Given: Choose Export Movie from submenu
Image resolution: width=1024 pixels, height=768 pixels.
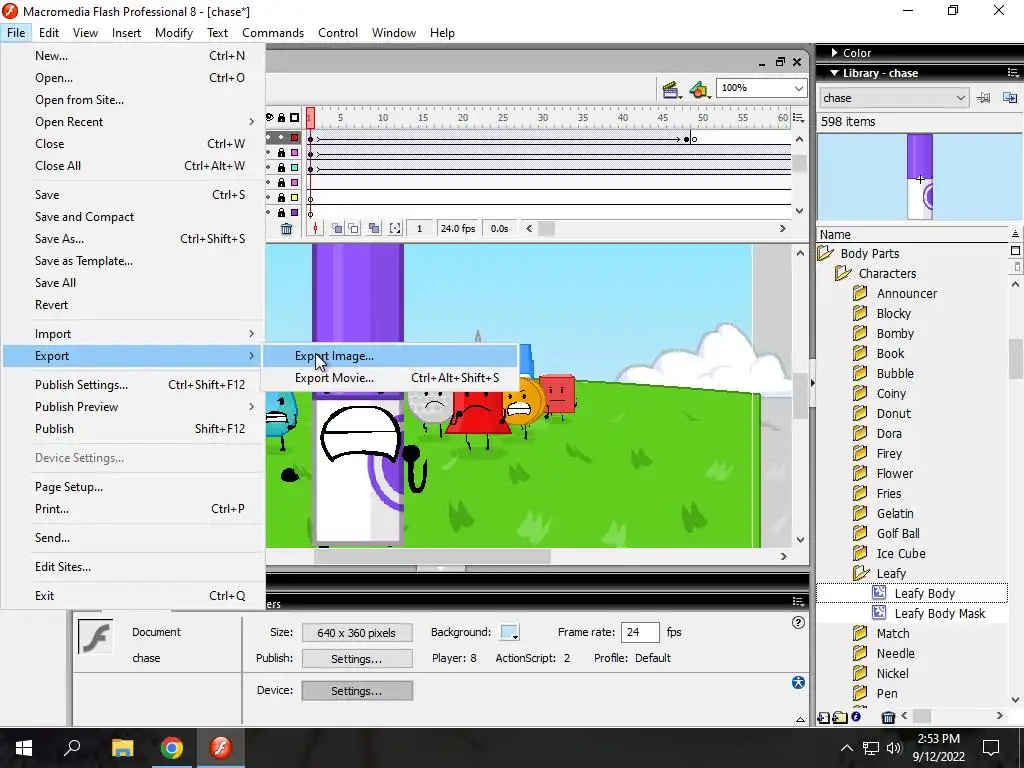Looking at the screenshot, I should (x=391, y=378).
